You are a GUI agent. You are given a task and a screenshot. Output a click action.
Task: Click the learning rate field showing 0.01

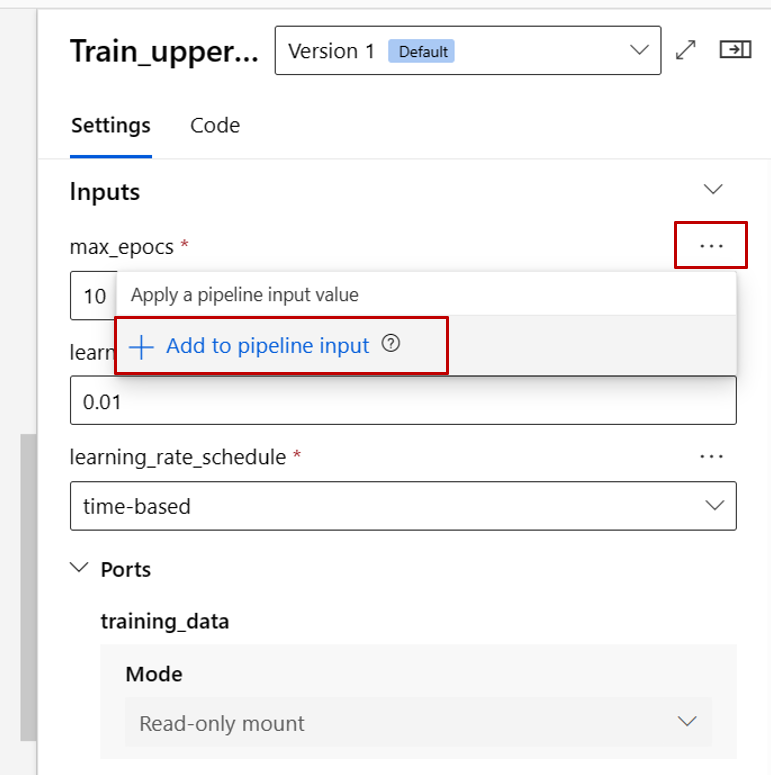pyautogui.click(x=403, y=400)
